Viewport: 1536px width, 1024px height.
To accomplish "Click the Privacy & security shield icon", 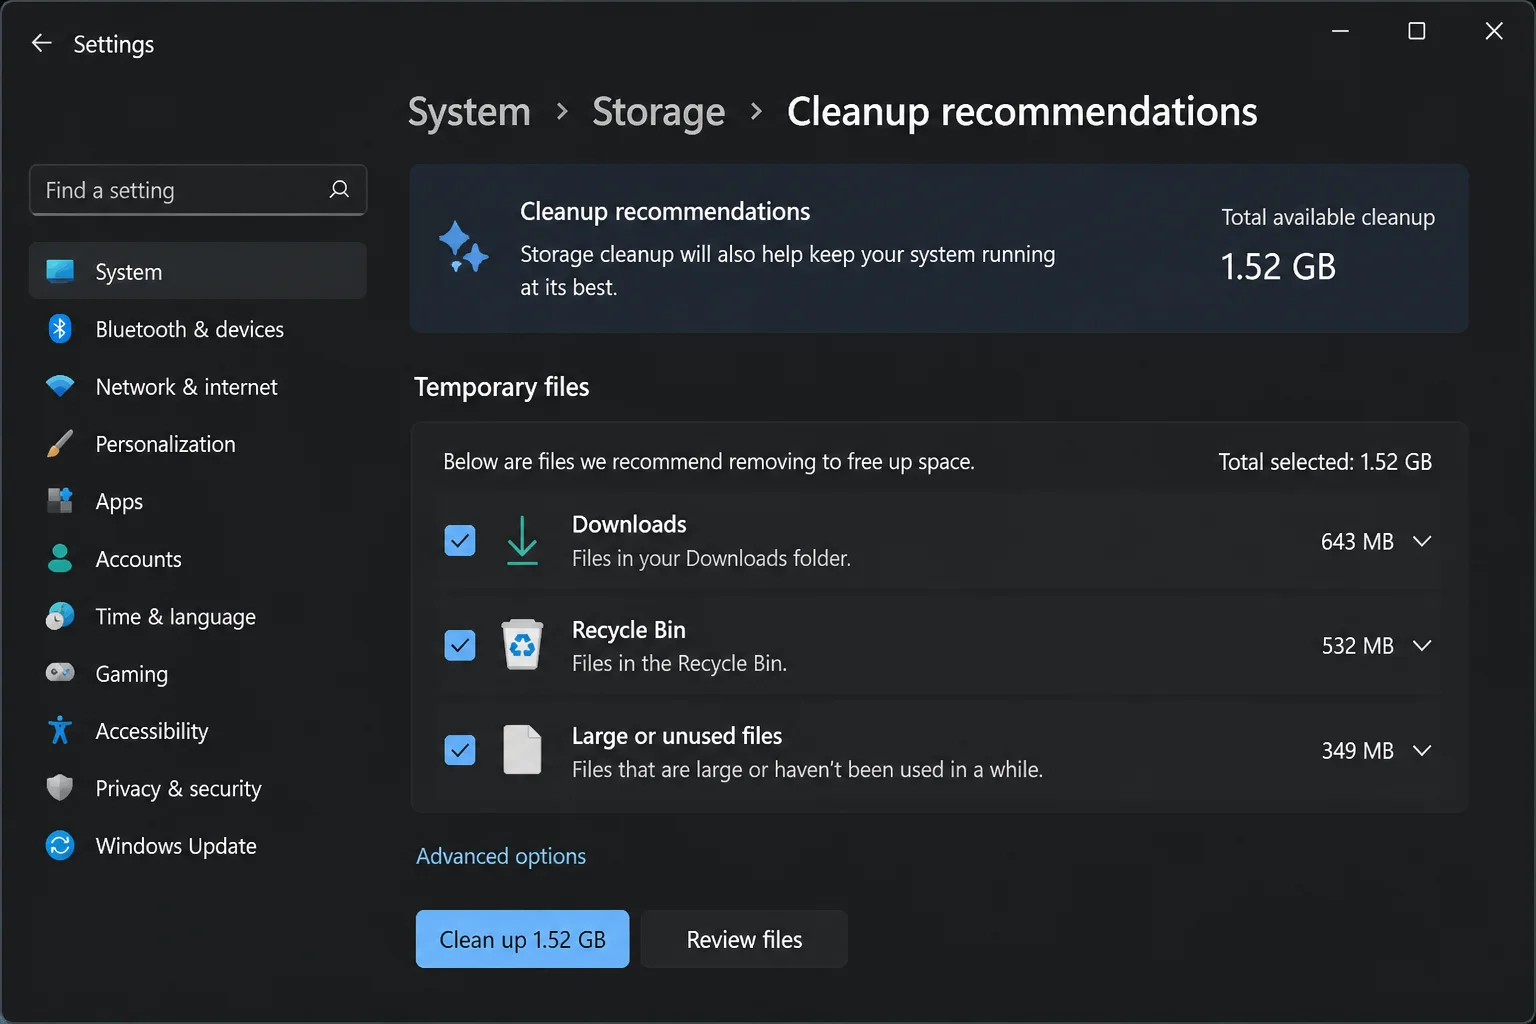I will [x=60, y=788].
